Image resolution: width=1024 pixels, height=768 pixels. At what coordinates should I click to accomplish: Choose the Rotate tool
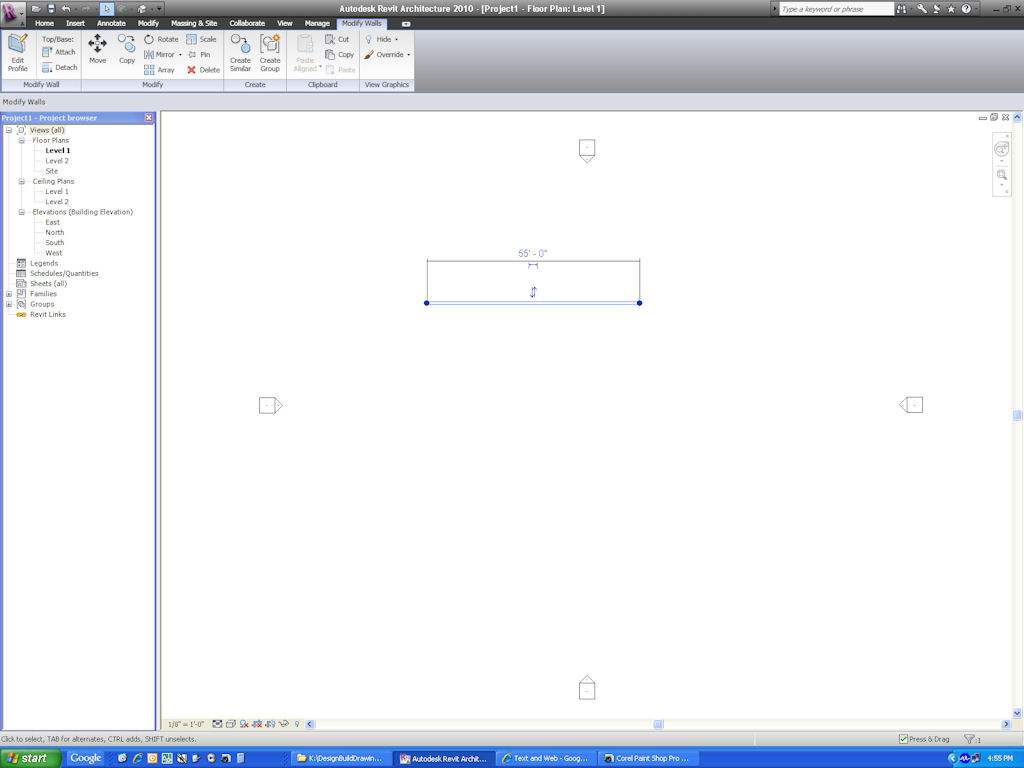pos(161,39)
